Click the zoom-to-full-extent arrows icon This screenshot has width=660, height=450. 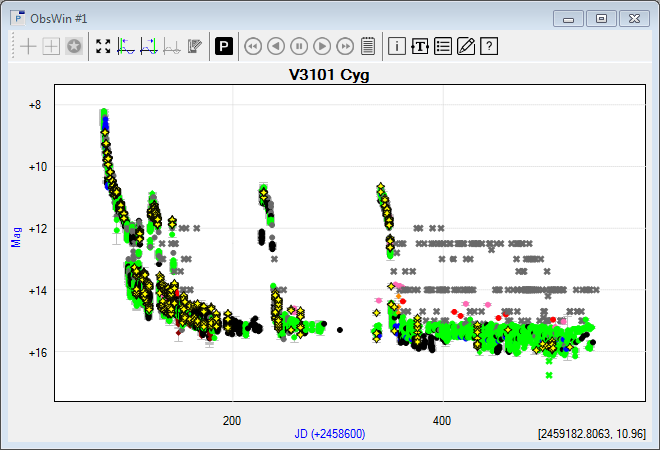[x=103, y=46]
